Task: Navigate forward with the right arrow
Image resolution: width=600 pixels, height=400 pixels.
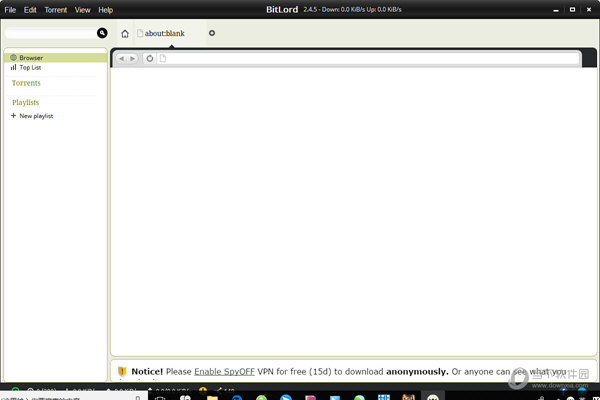Action: coord(132,59)
